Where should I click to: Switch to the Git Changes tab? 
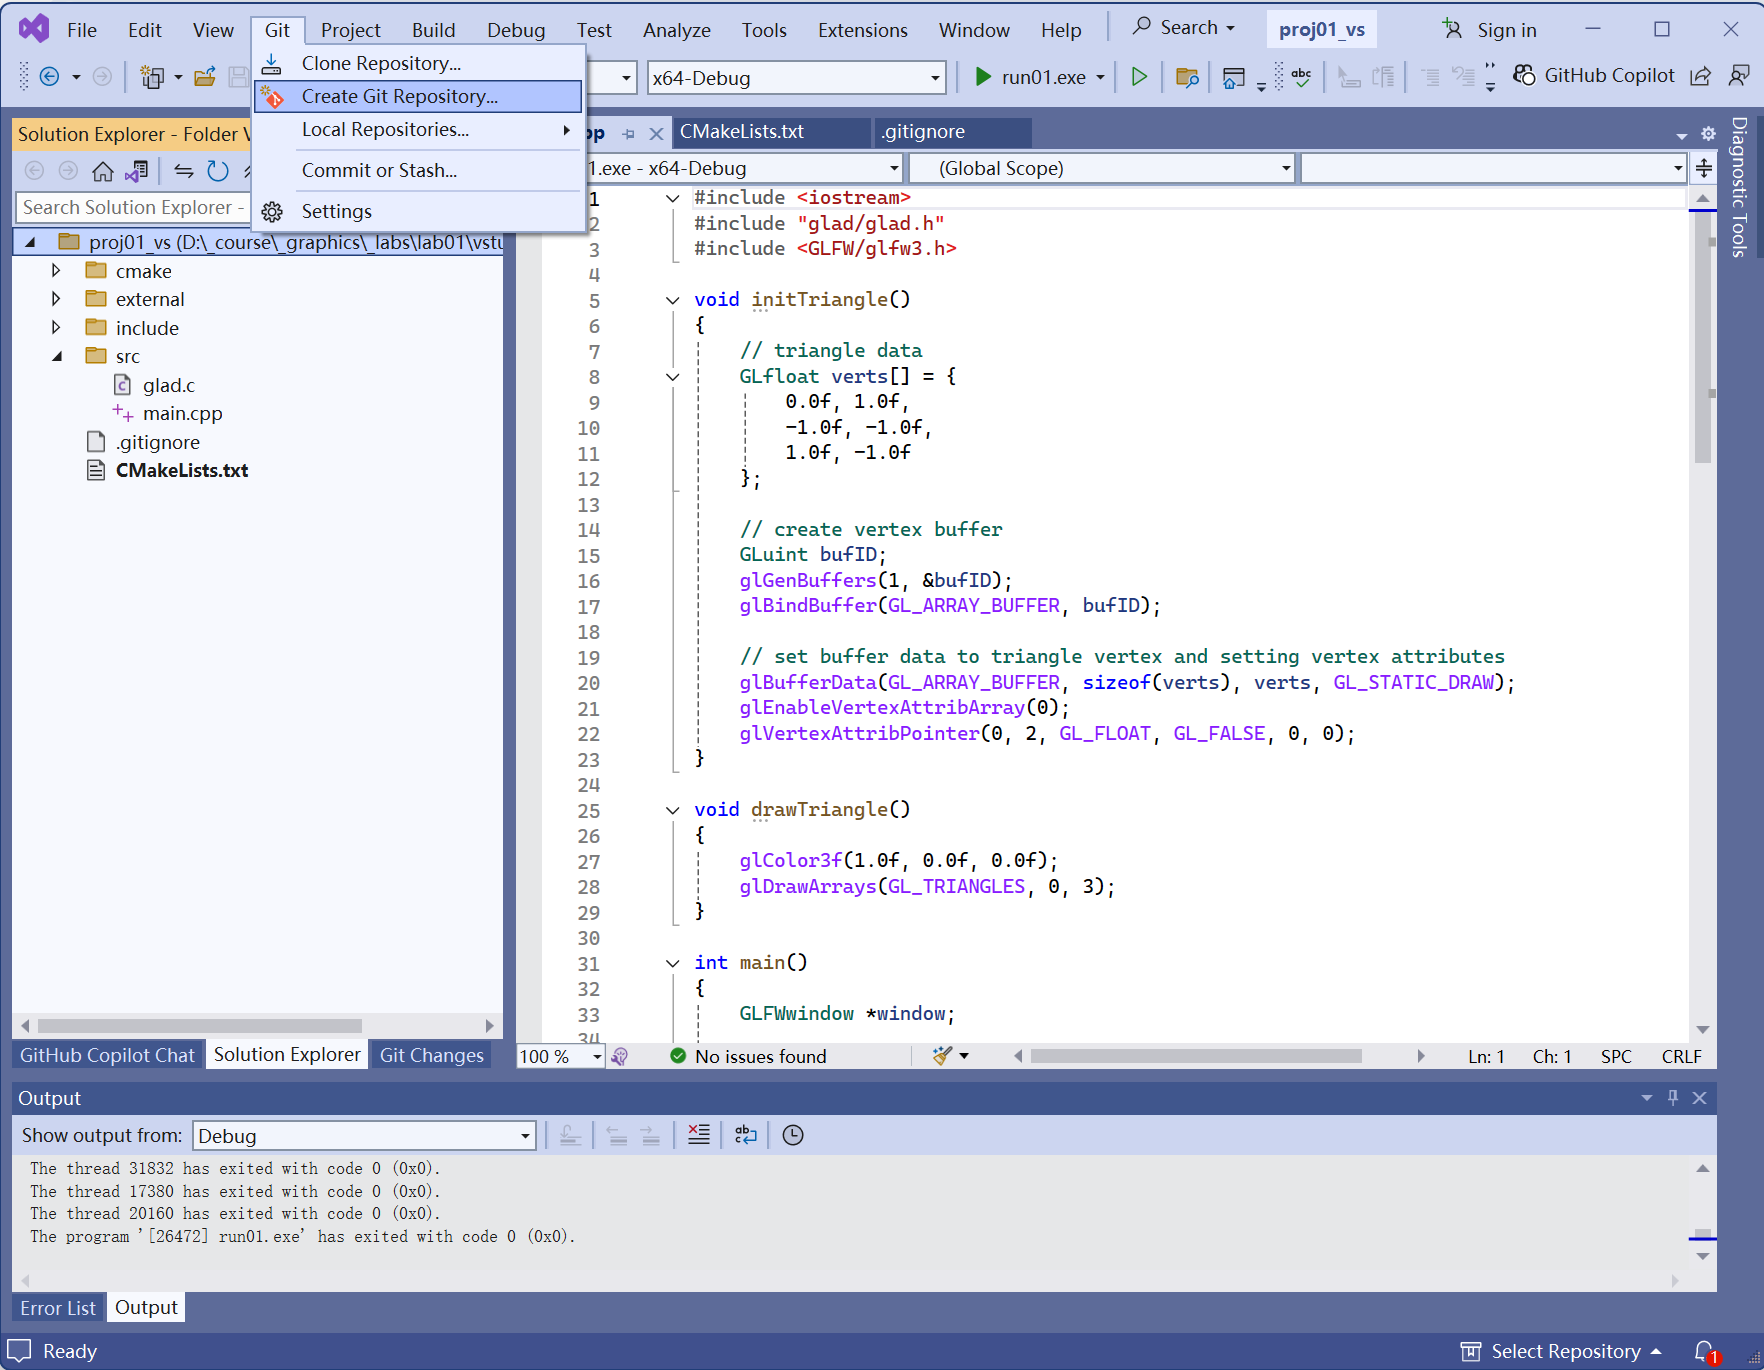(431, 1055)
